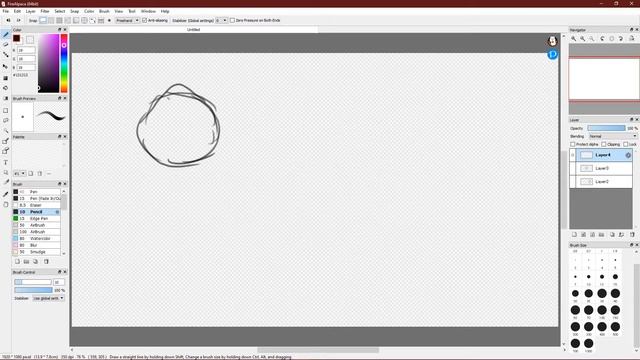Open Layer4 settings gear icon
The height and width of the screenshot is (360, 640).
click(x=628, y=155)
